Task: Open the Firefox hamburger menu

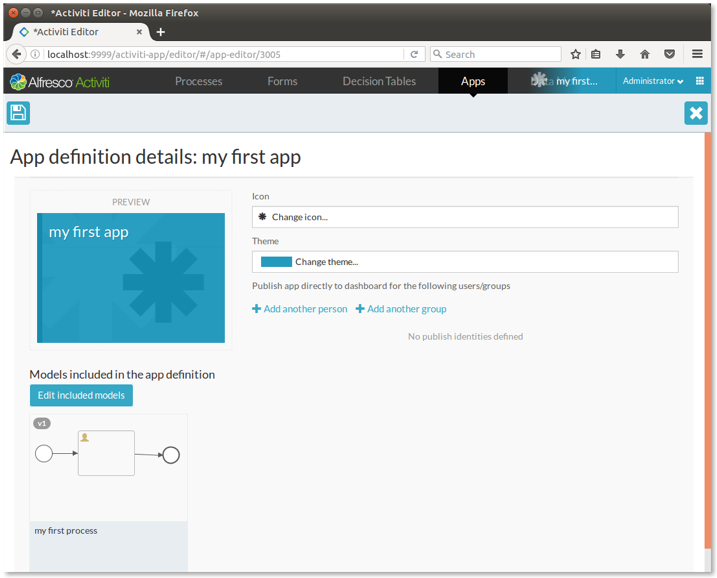Action: tap(697, 54)
